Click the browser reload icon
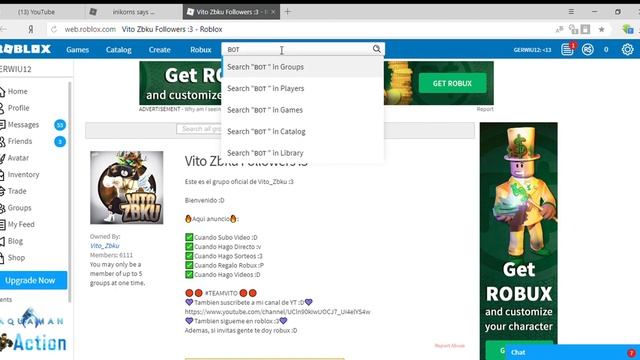The image size is (640, 360). 54,29
